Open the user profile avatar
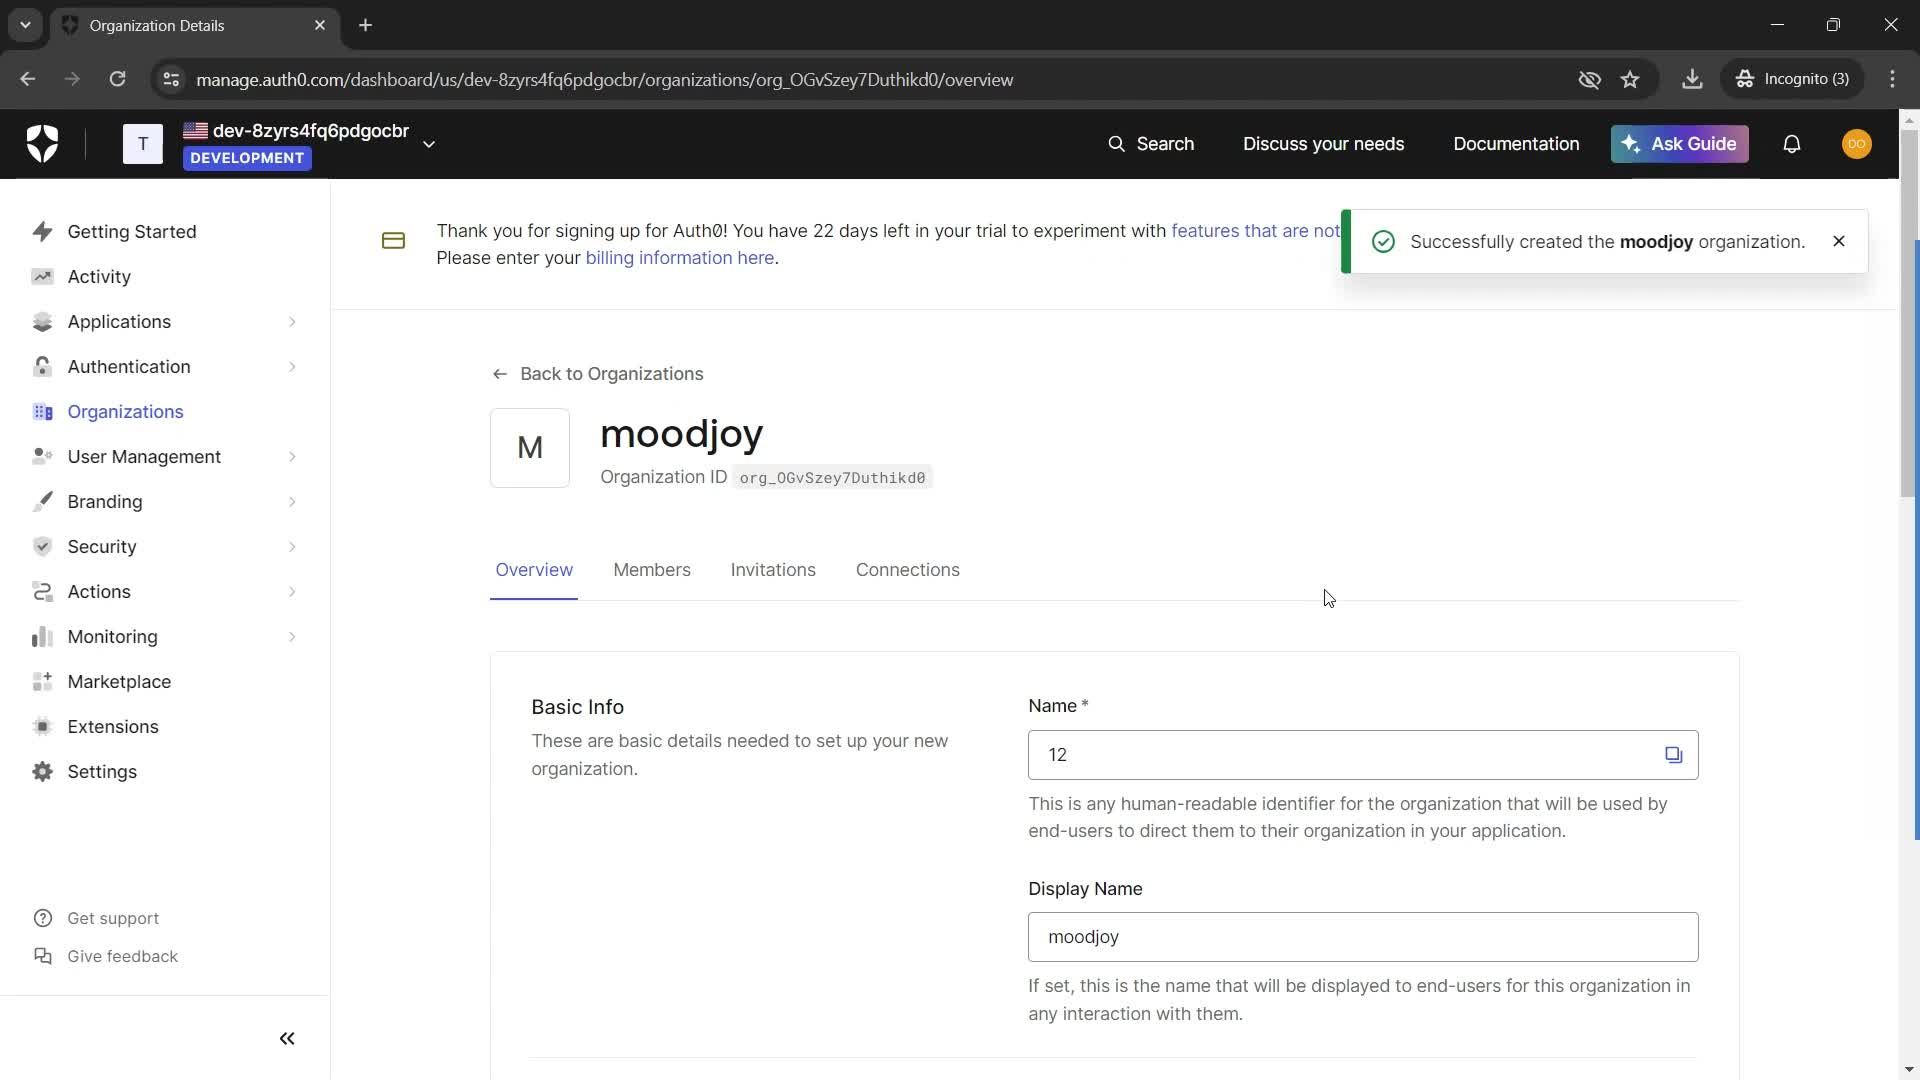 pos(1856,144)
